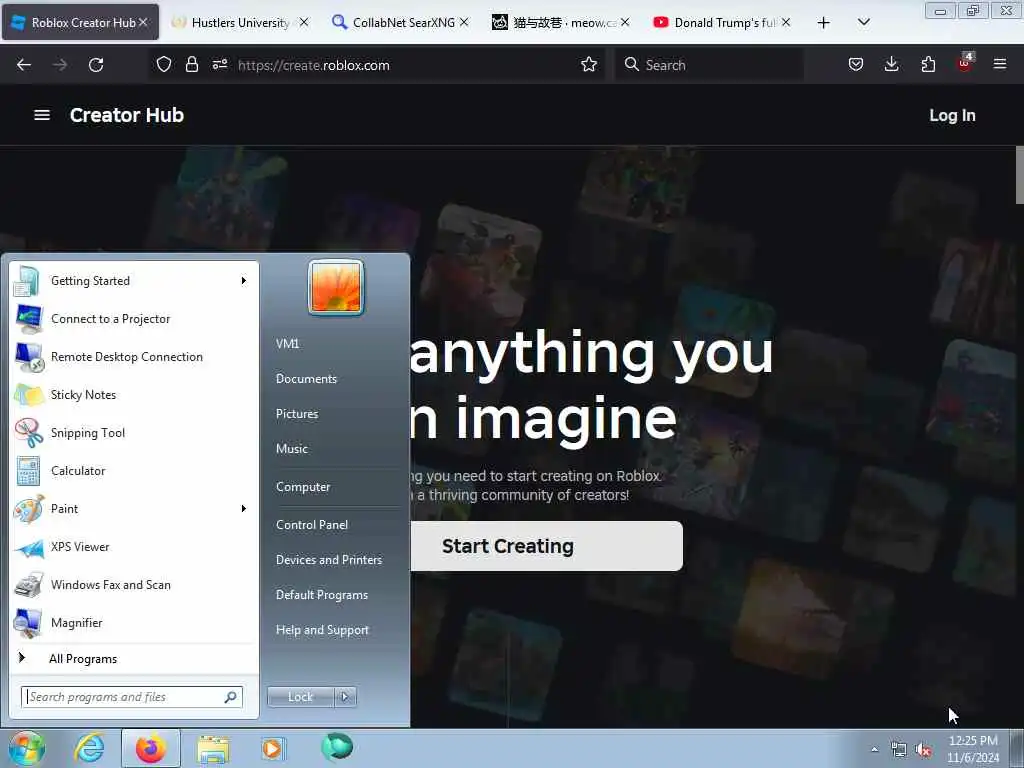This screenshot has width=1024, height=768.
Task: Open the extensions puzzle icon
Action: [928, 64]
